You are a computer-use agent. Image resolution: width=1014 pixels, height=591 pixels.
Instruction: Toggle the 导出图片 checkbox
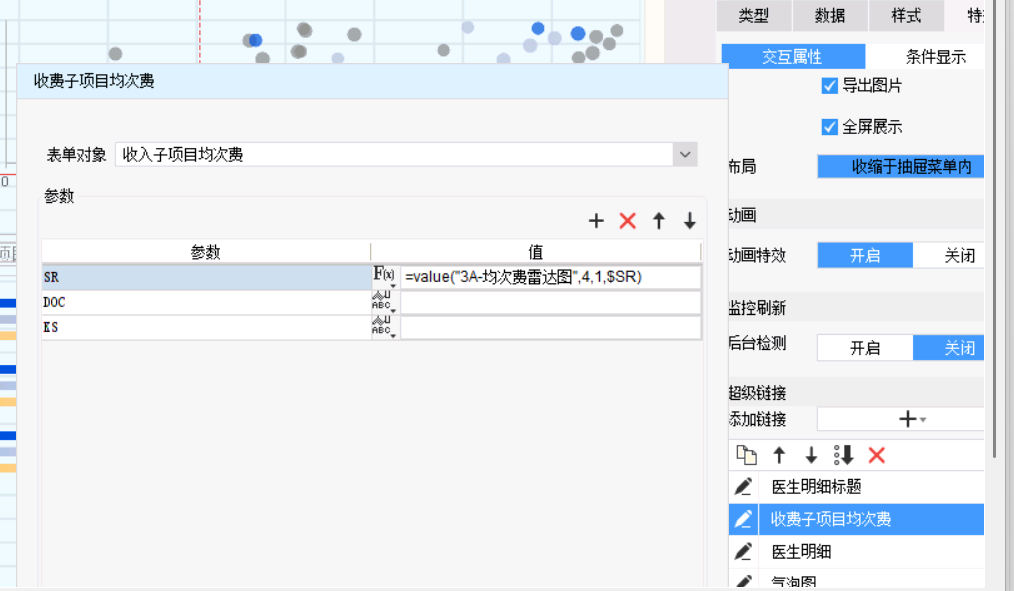click(829, 85)
